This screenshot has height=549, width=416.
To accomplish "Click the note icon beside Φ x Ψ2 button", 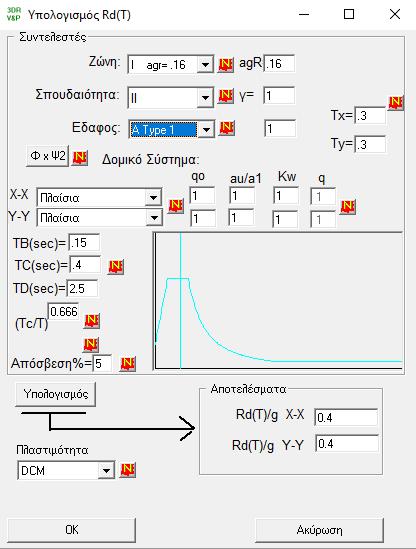I will click(80, 158).
